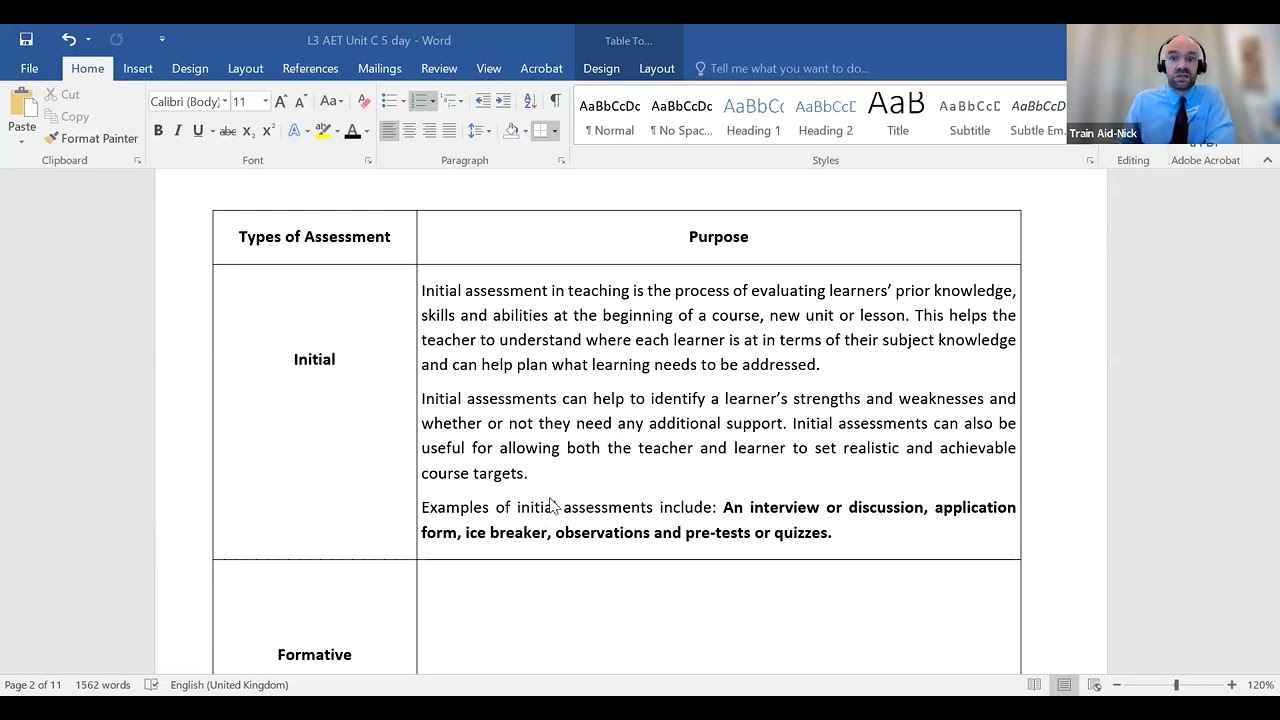
Task: Switch to Read Mode view
Action: click(x=1034, y=685)
